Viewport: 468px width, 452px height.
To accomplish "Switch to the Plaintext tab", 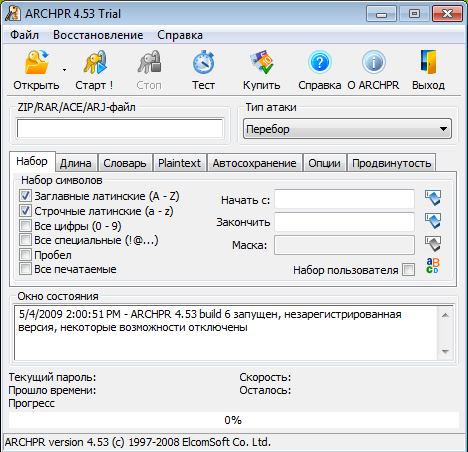I will coord(179,163).
